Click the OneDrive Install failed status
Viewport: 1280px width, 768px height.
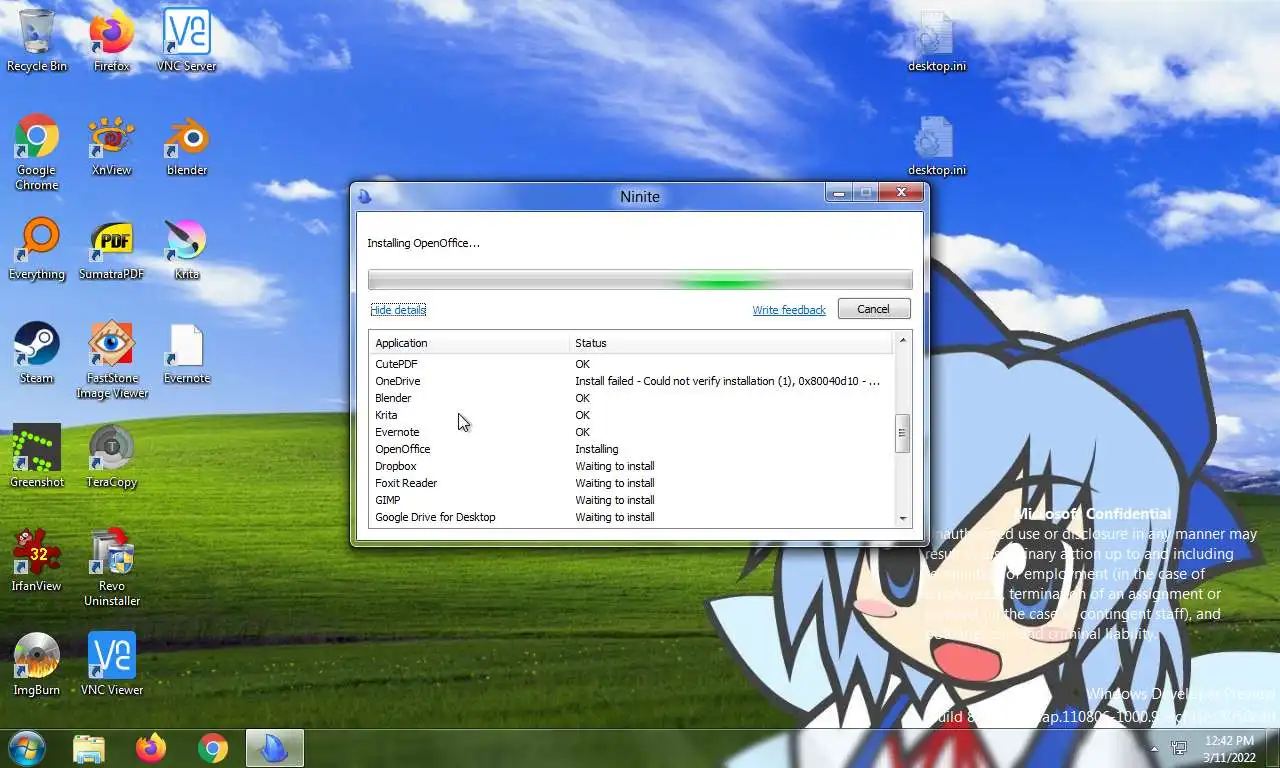(x=728, y=381)
